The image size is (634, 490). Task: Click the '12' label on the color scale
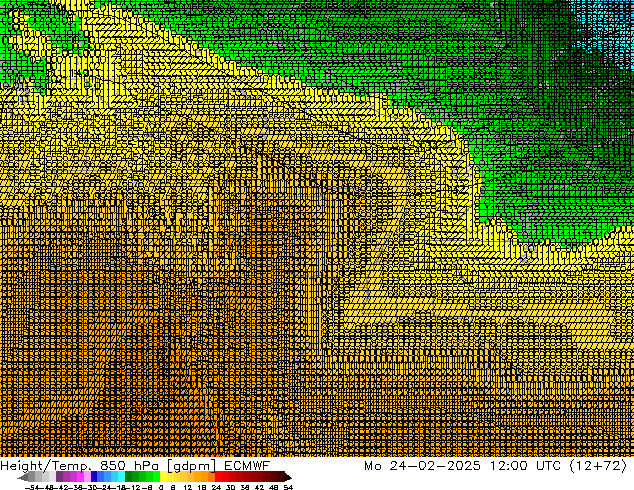pyautogui.click(x=188, y=487)
